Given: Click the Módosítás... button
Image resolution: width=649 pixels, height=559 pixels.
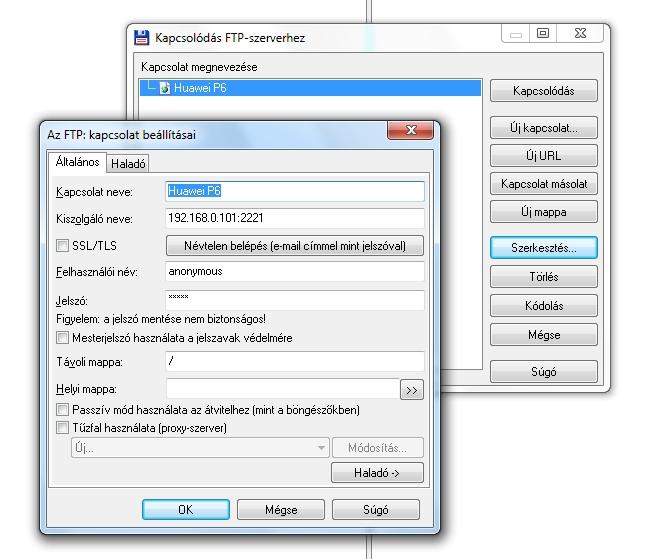Looking at the screenshot, I should (377, 448).
